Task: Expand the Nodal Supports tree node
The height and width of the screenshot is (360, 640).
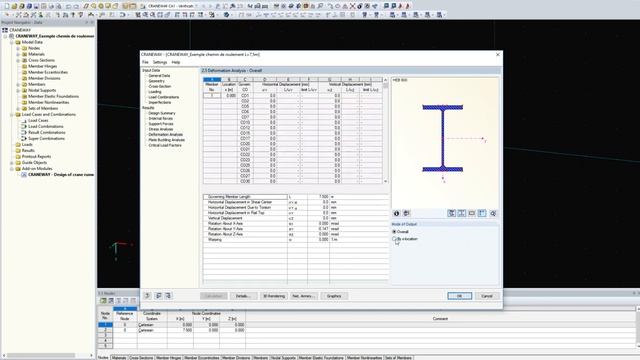Action: (18, 90)
